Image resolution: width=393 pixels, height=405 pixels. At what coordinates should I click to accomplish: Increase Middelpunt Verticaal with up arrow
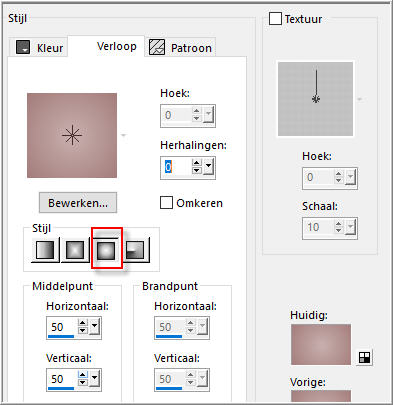83,375
